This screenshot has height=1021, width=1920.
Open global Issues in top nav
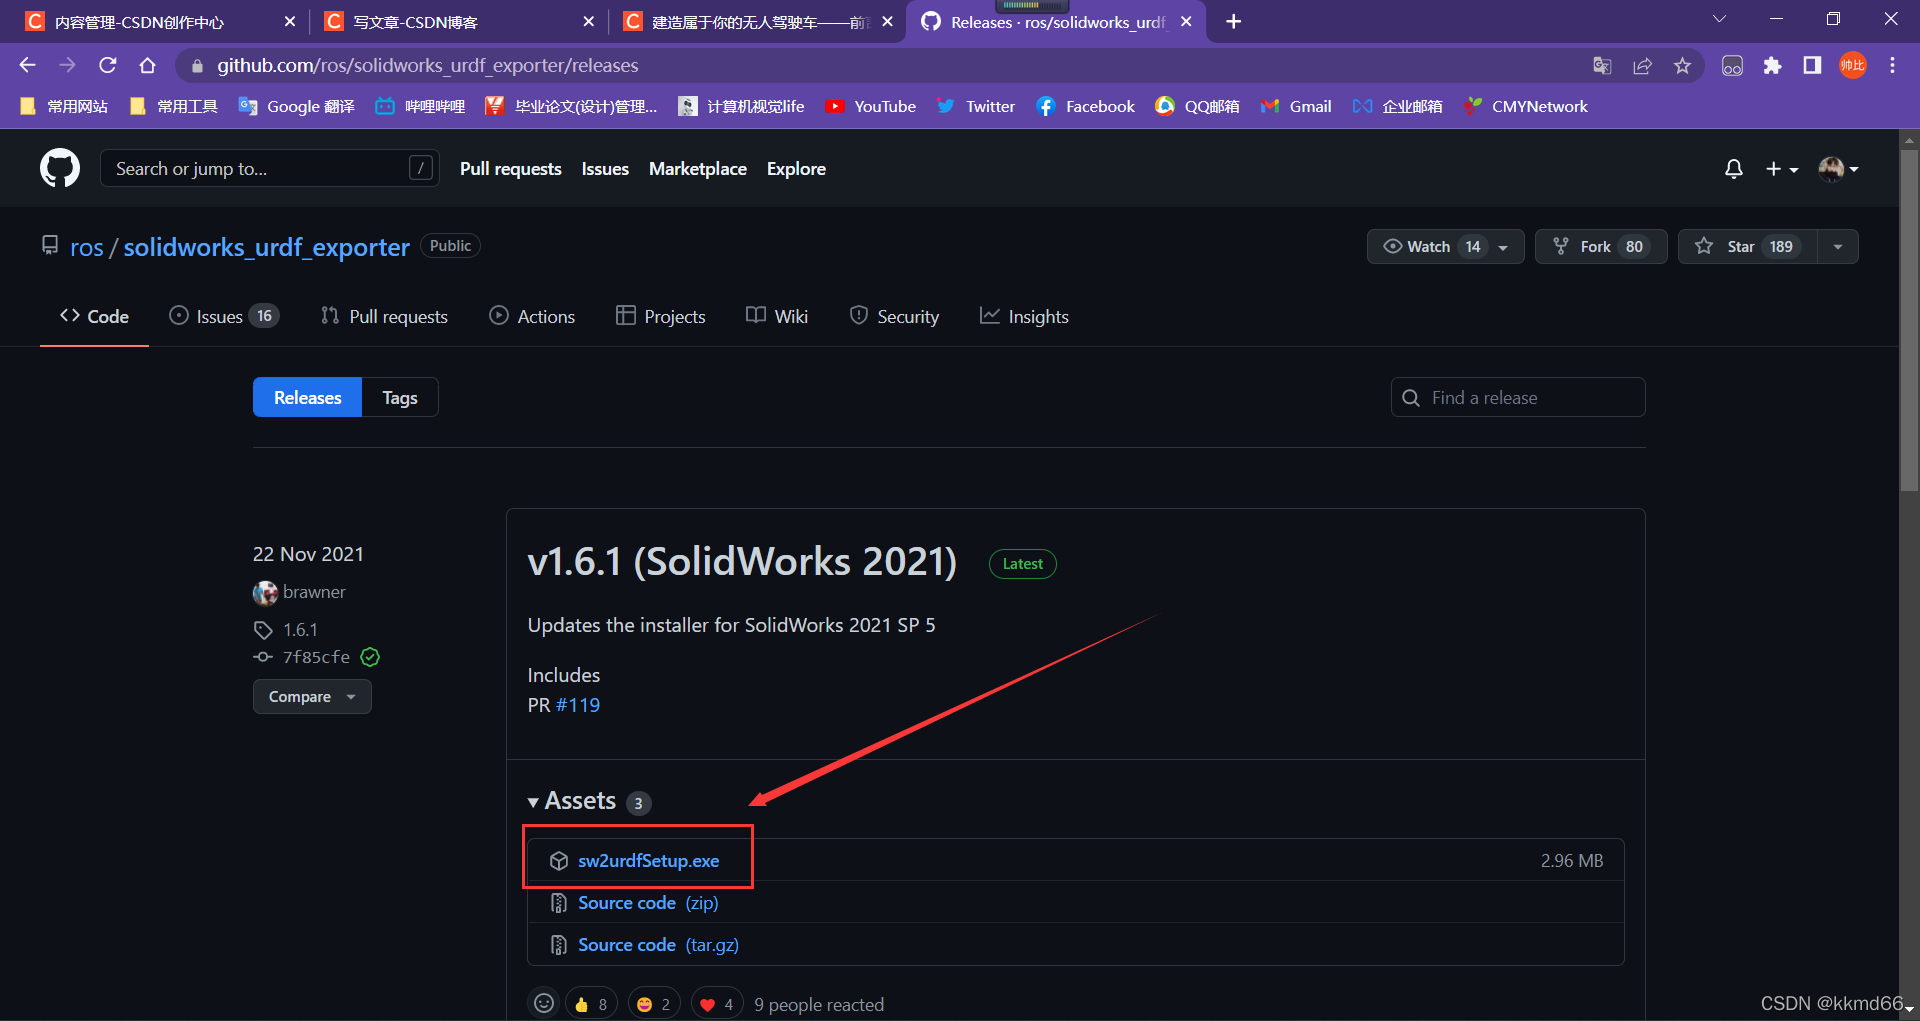point(605,169)
